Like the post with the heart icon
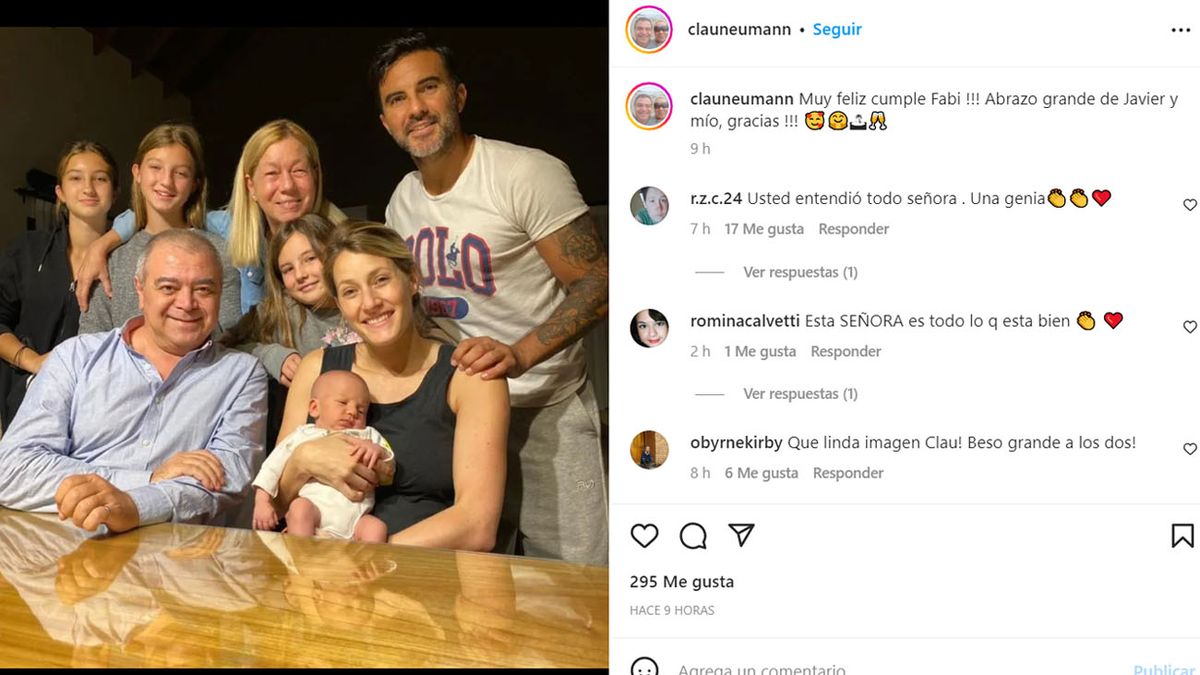Viewport: 1200px width, 675px height. [645, 536]
